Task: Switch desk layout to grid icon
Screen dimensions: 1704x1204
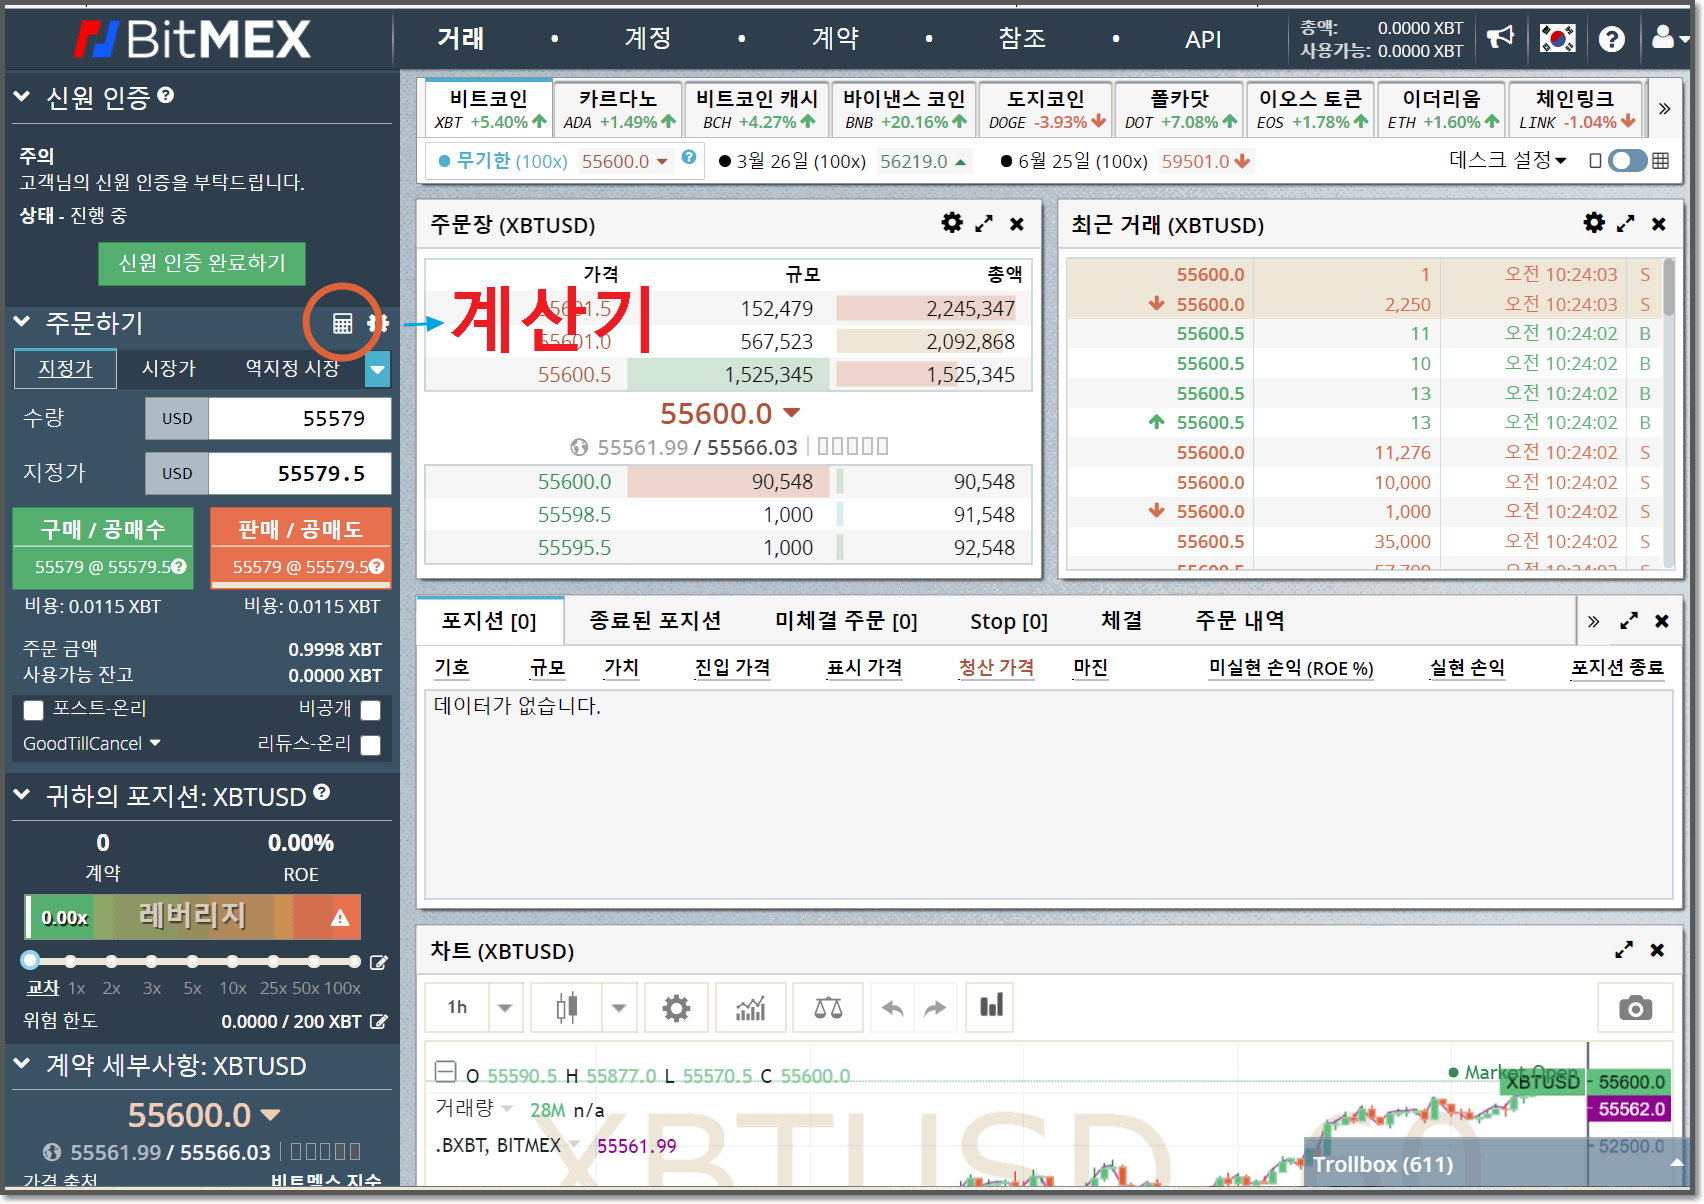Action: [x=1660, y=161]
